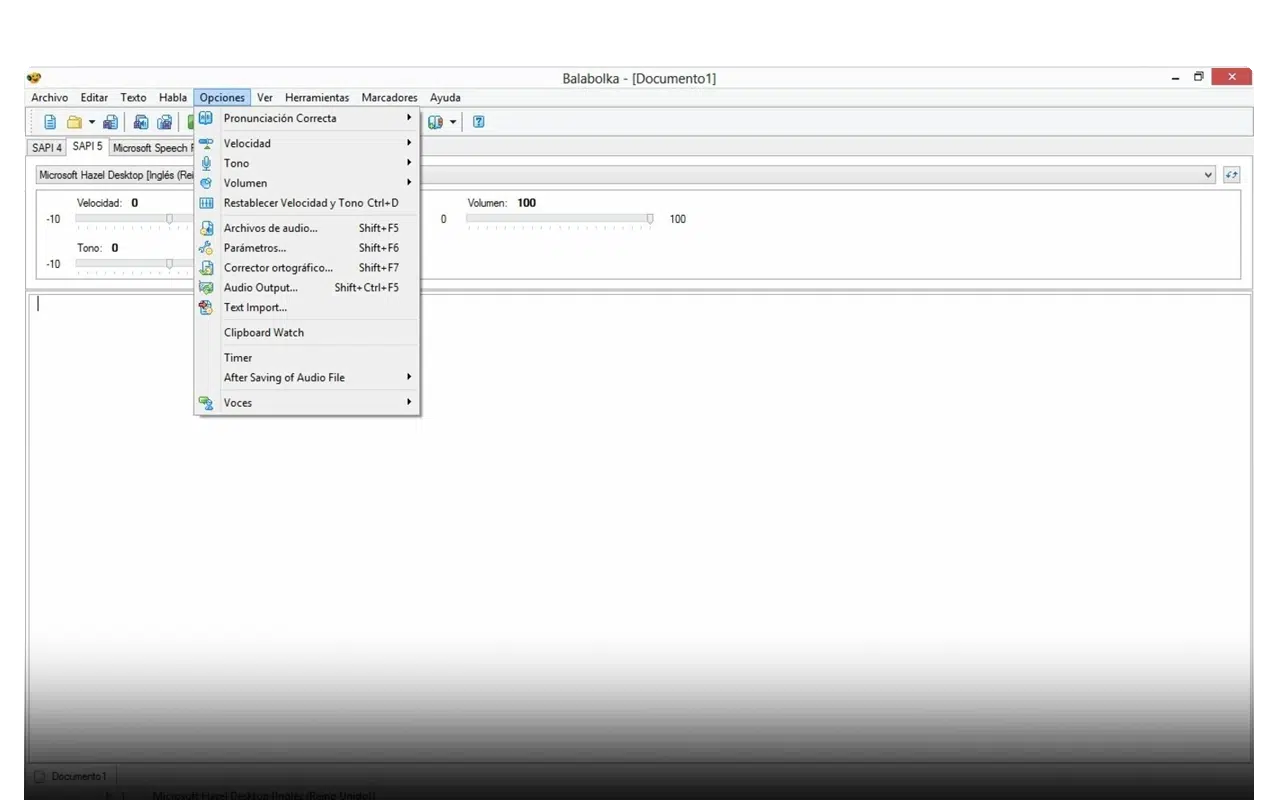Open the Microsoft Hazel Desktop voice dropdown
This screenshot has width=1280, height=800.
pyautogui.click(x=626, y=175)
